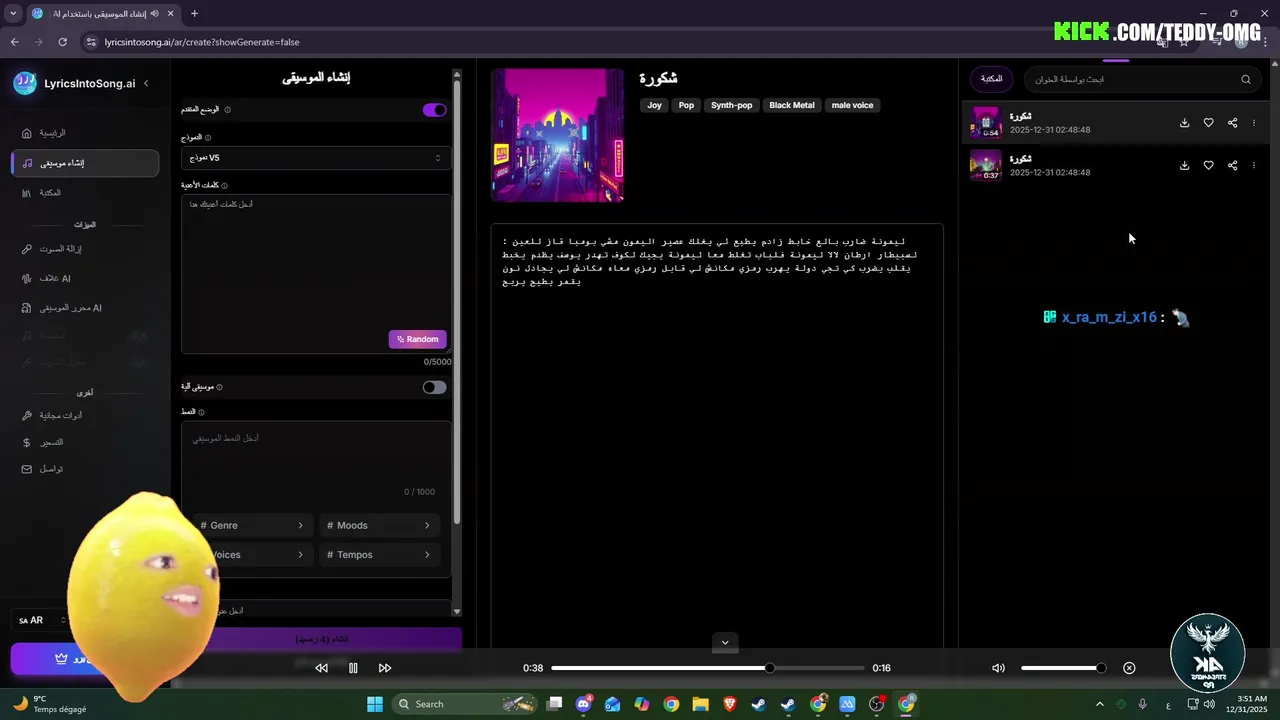Click the شكورة neon city album cover
This screenshot has width=1280, height=720.
click(557, 135)
